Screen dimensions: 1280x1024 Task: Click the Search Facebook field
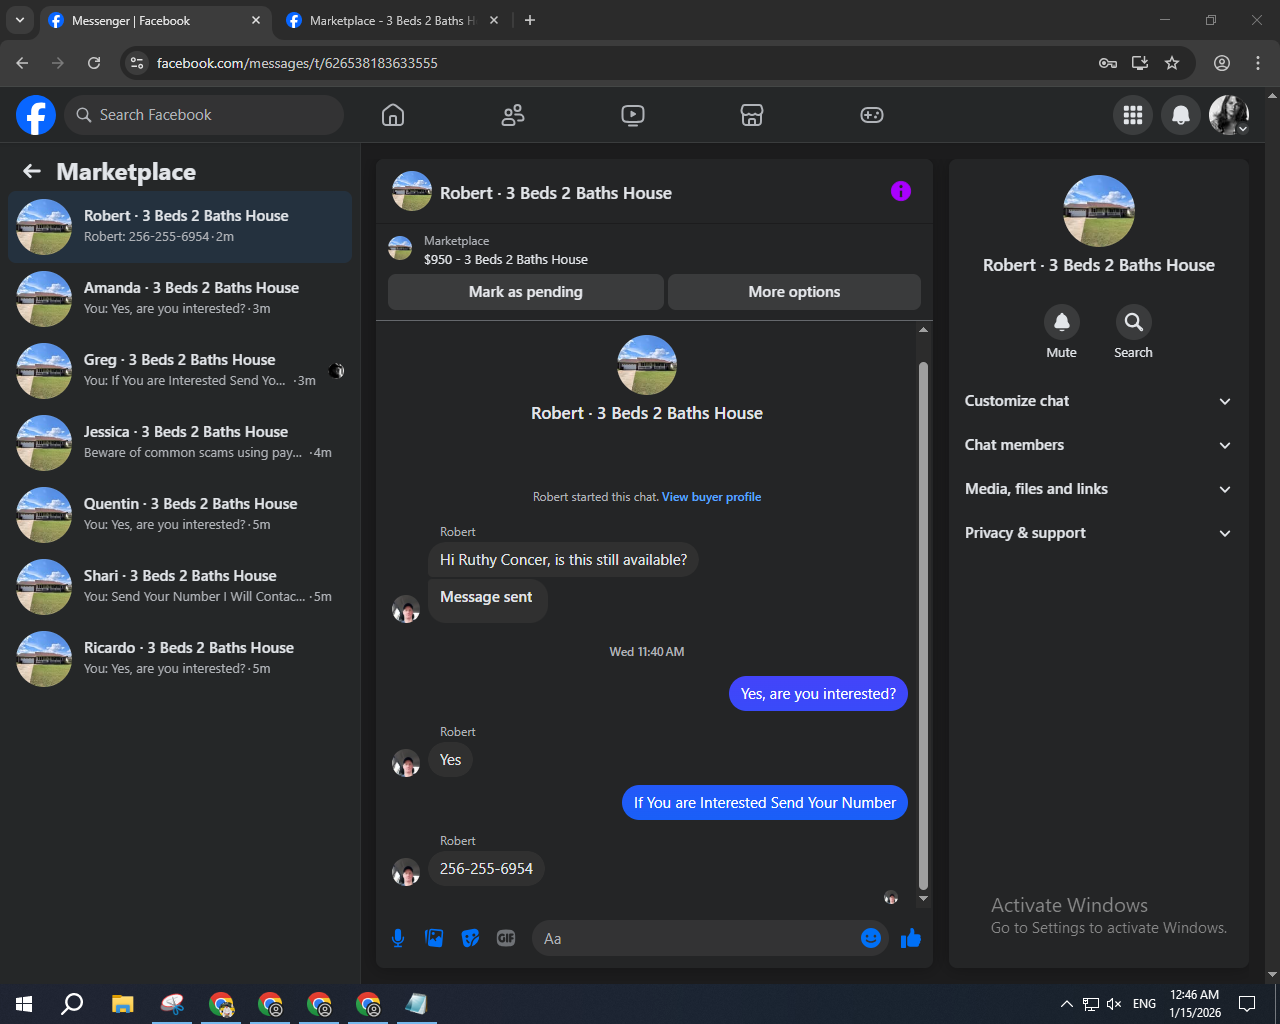204,115
